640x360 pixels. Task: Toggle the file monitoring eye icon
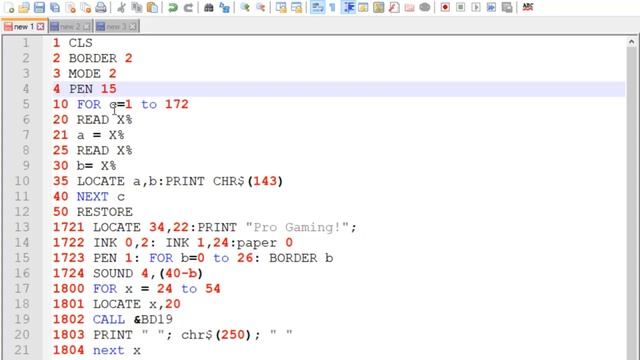[424, 7]
